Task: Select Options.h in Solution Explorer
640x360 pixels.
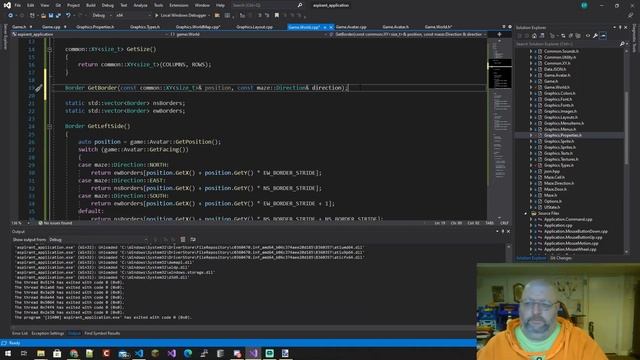Action: pos(553,201)
